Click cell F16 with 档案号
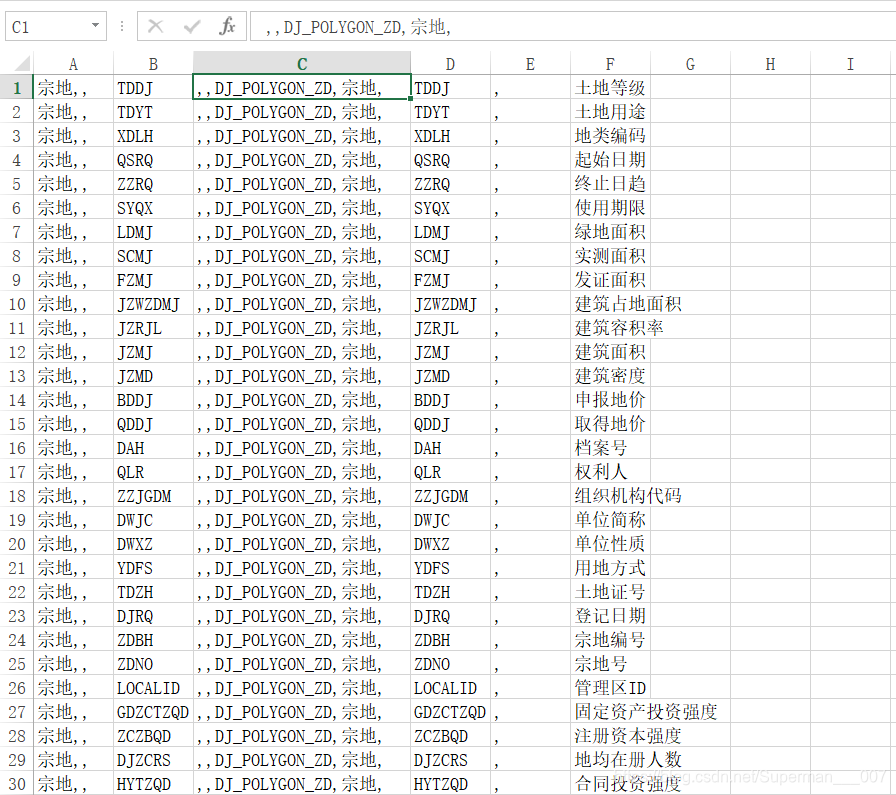The height and width of the screenshot is (795, 896). pos(610,448)
